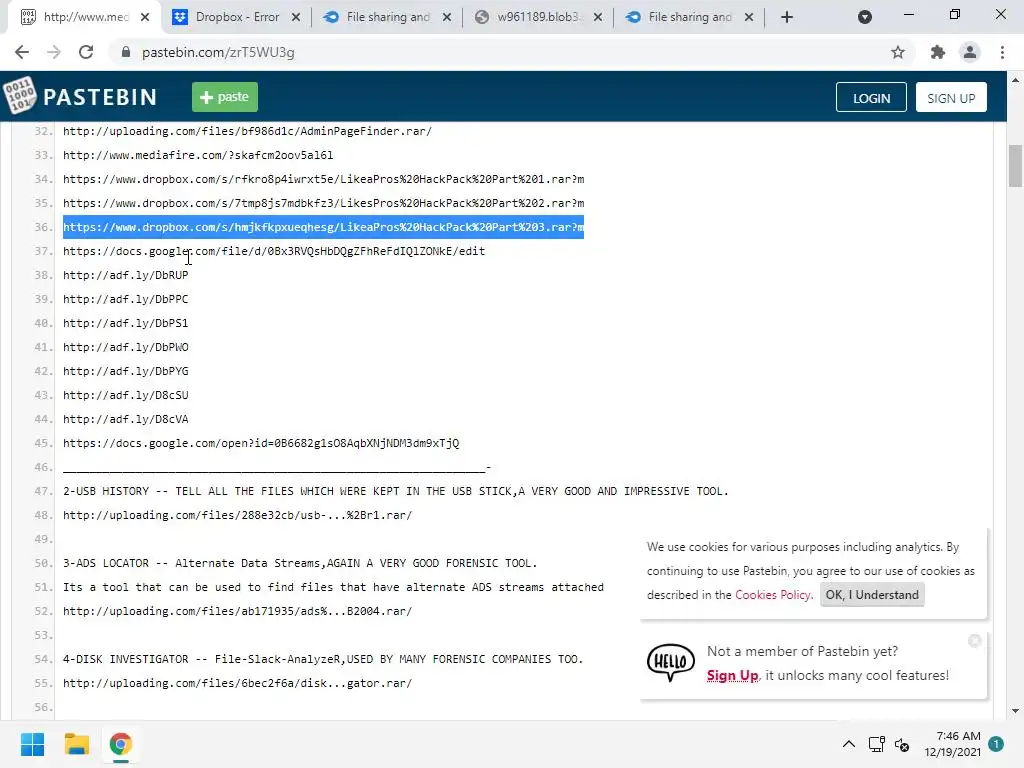Open the clock showing 7:46 AM
Image resolution: width=1024 pixels, height=768 pixels.
click(952, 744)
